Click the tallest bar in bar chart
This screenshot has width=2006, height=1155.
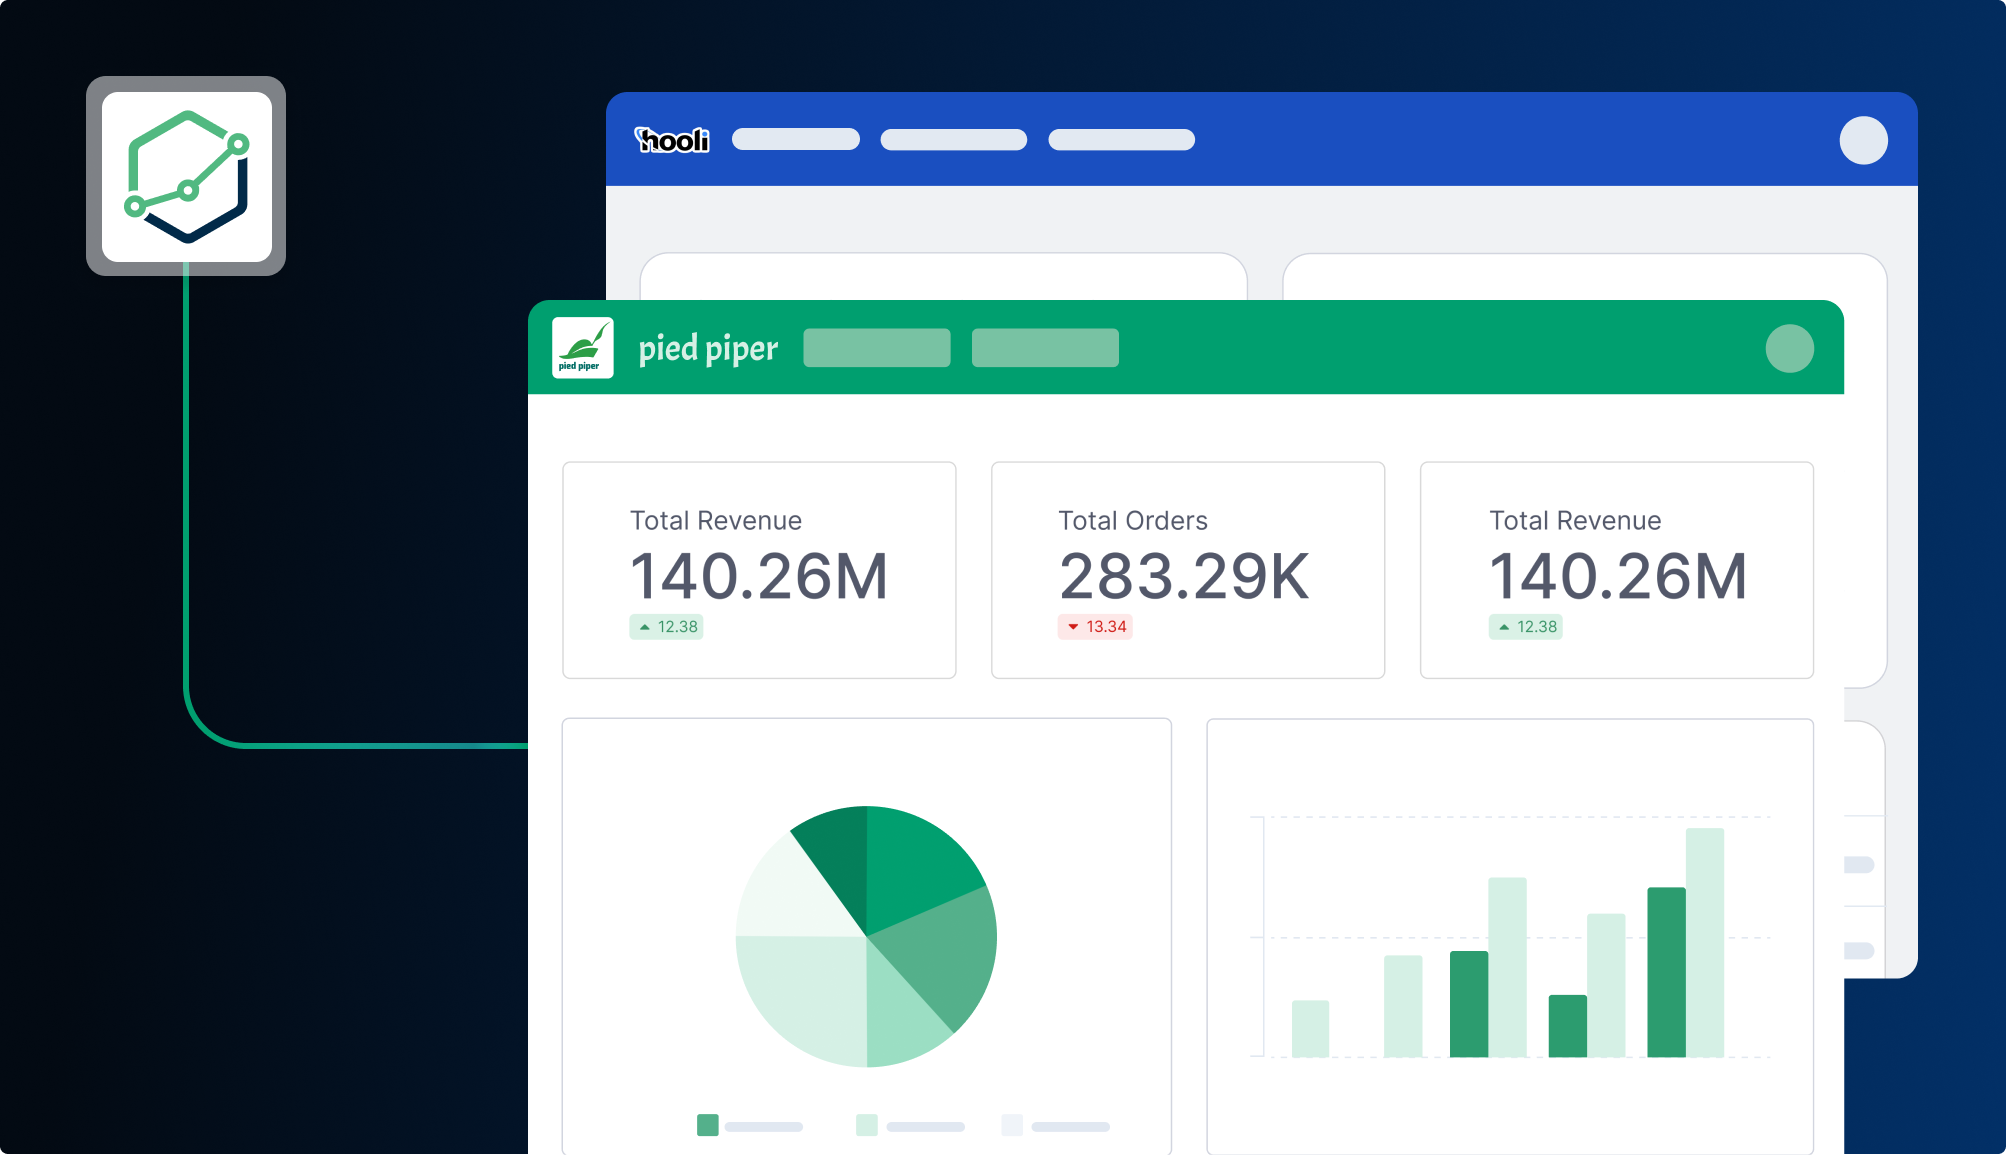[x=1704, y=940]
